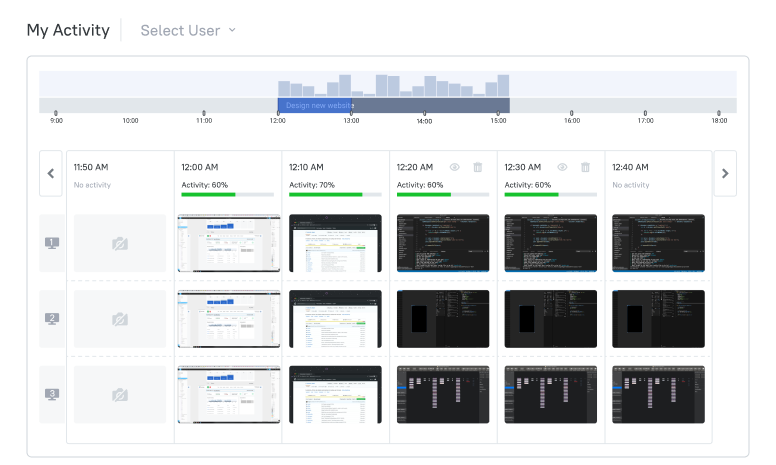Click the My Activity heading
The image size is (776, 465).
[68, 30]
